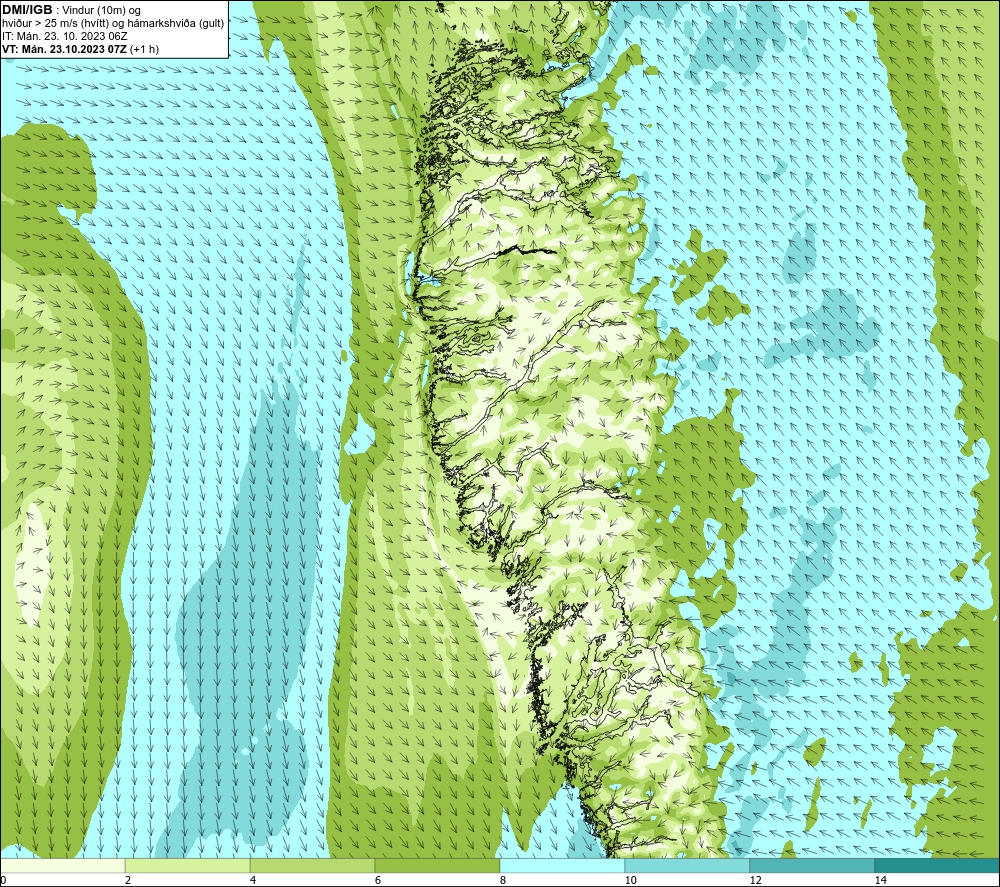Click the scale label '4'
Image resolution: width=1000 pixels, height=887 pixels.
pyautogui.click(x=253, y=880)
